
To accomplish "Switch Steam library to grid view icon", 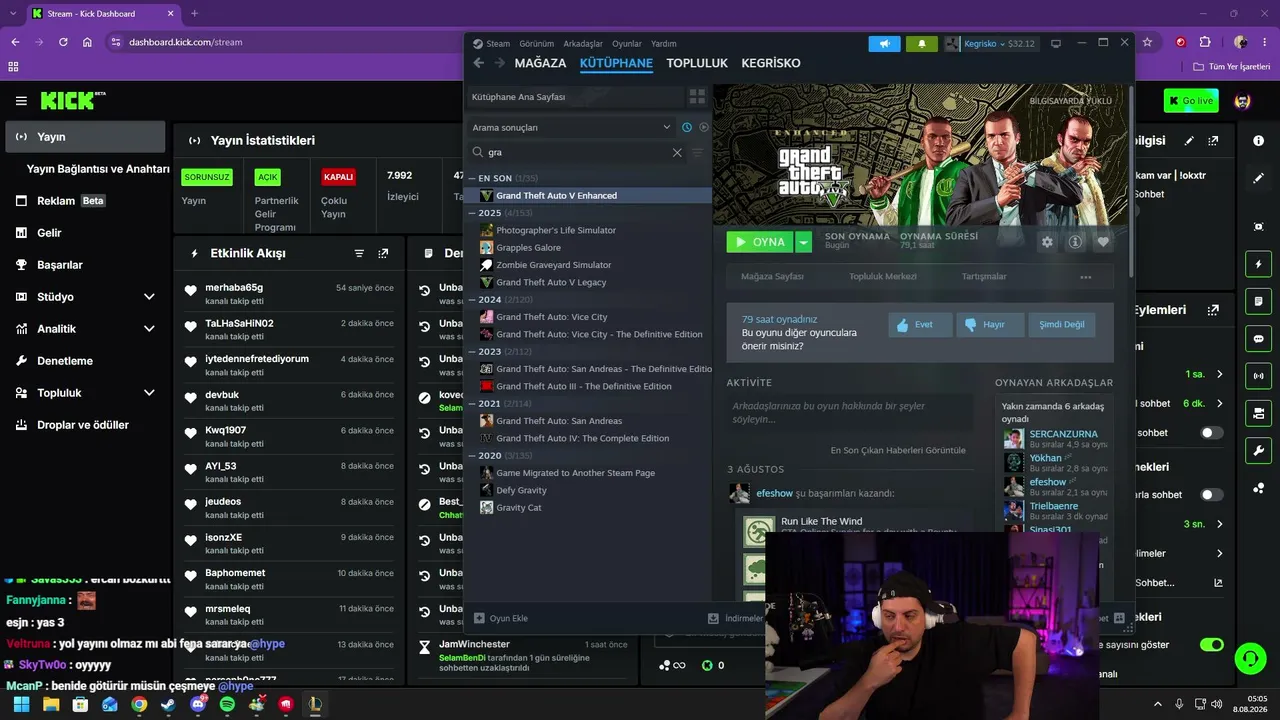I will point(697,97).
